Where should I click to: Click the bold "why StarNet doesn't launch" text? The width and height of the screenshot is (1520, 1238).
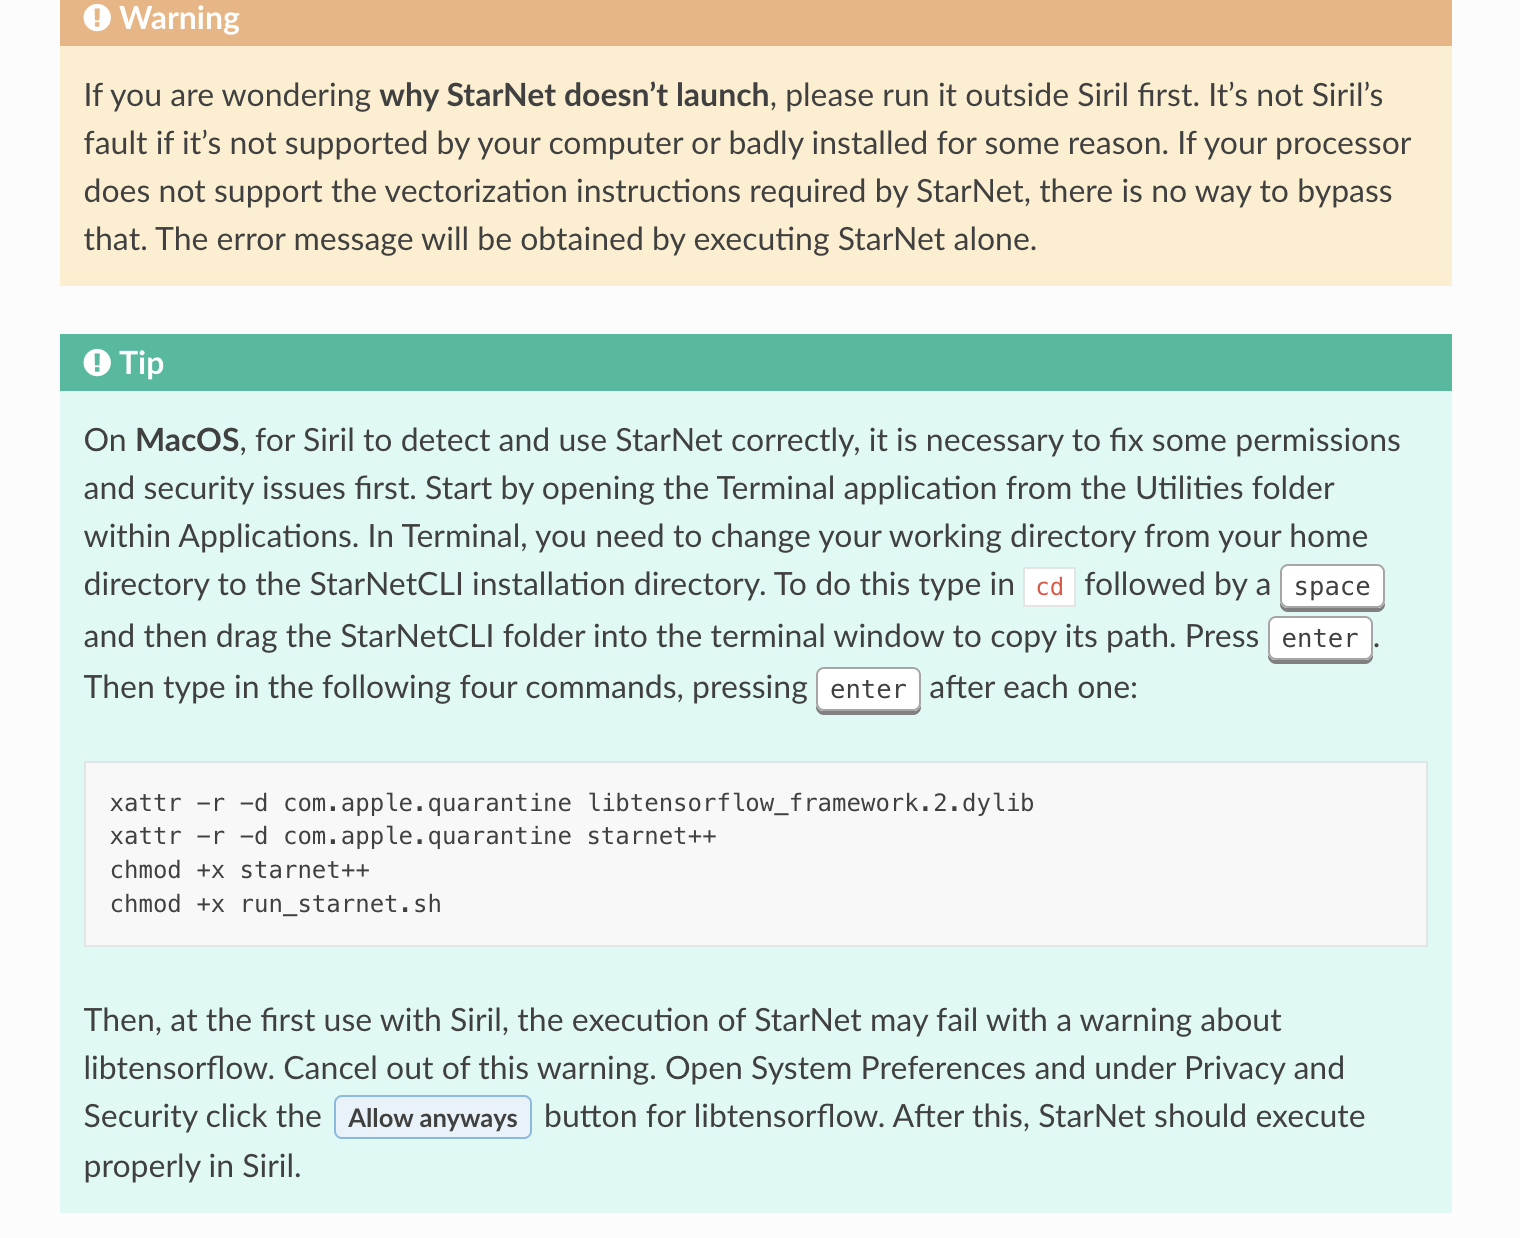coord(573,95)
